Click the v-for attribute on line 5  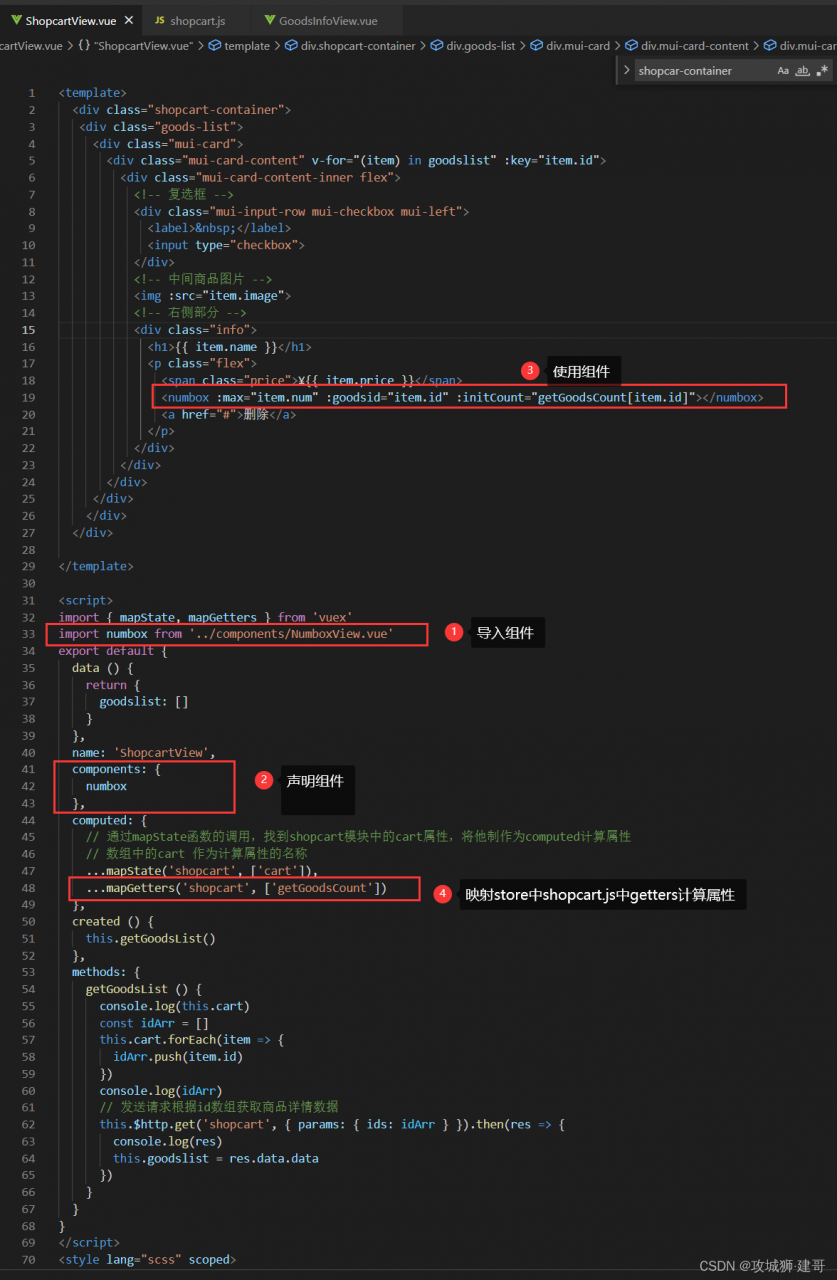point(403,161)
